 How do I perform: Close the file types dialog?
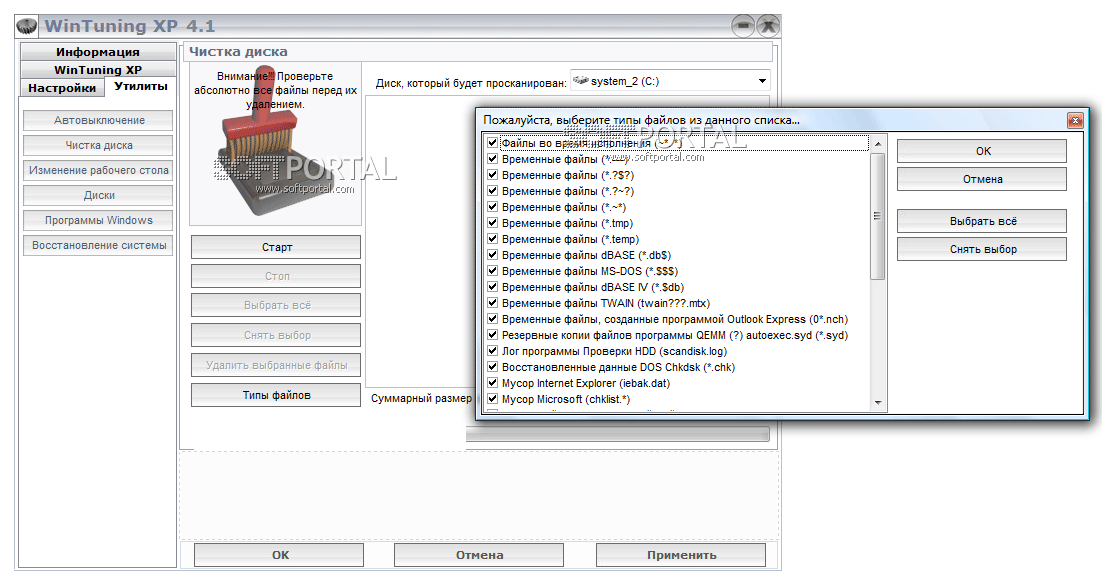point(1075,120)
